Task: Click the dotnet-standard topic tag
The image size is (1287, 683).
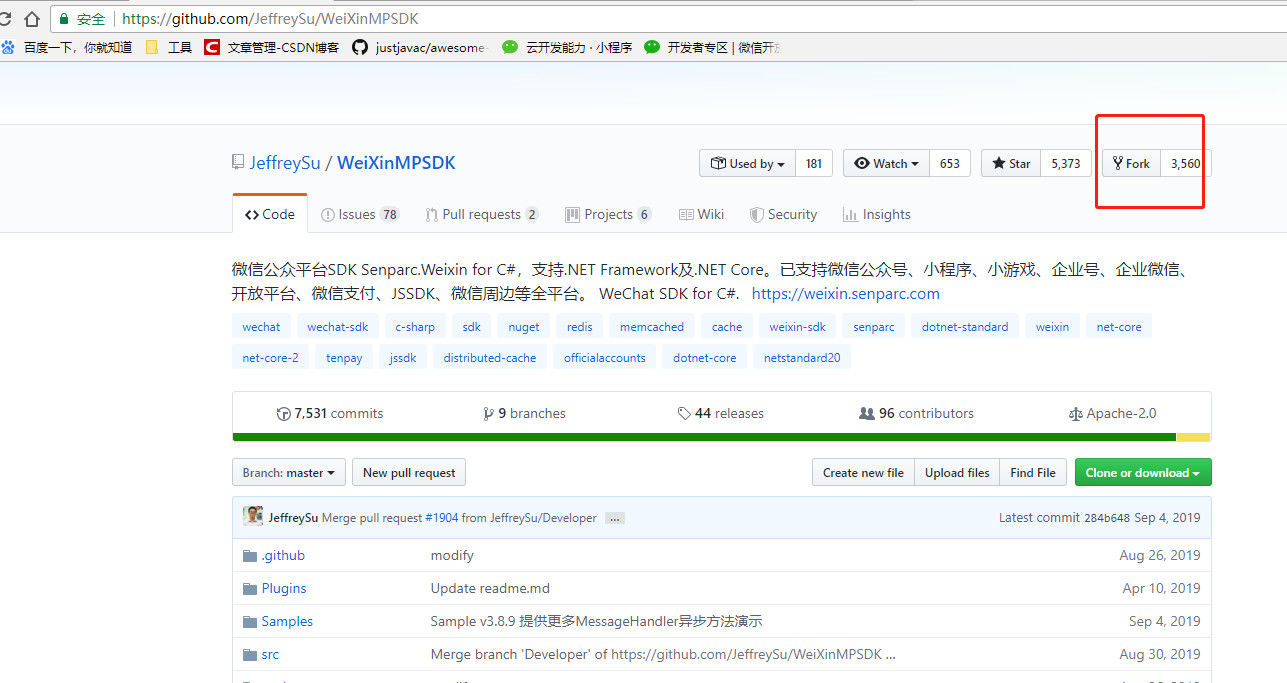Action: pos(966,327)
